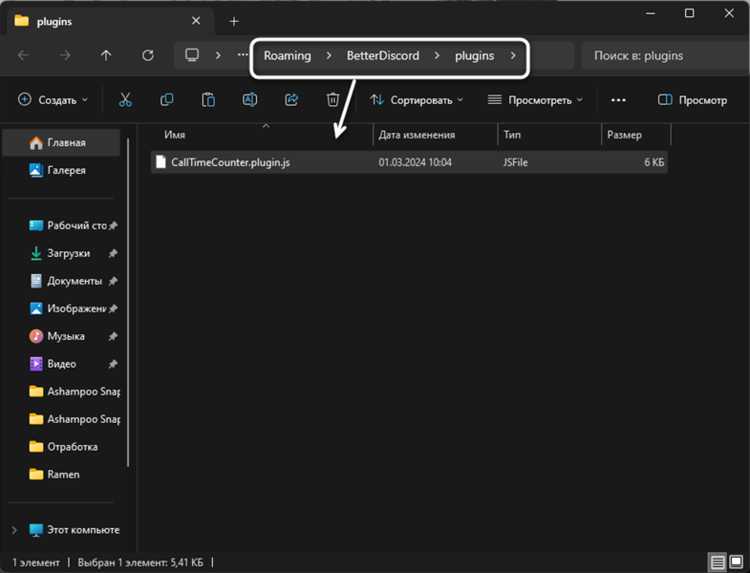This screenshot has height=573, width=750.
Task: Expand chevron after Roaming breadcrumb
Action: (x=329, y=56)
